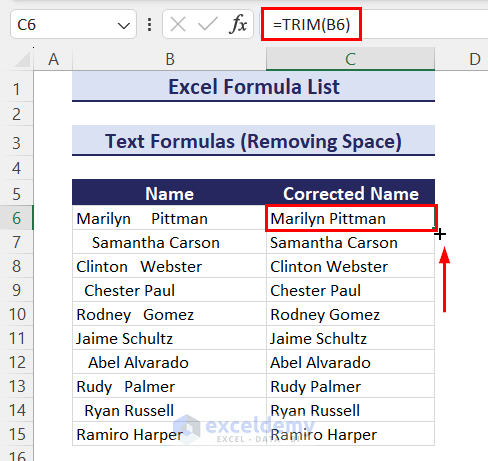Image resolution: width=488 pixels, height=461 pixels.
Task: Select column C header
Action: pyautogui.click(x=350, y=59)
